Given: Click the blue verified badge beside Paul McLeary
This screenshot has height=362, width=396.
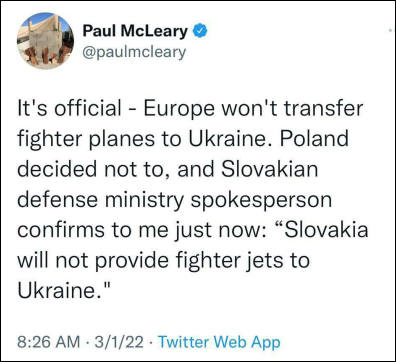Looking at the screenshot, I should [201, 31].
